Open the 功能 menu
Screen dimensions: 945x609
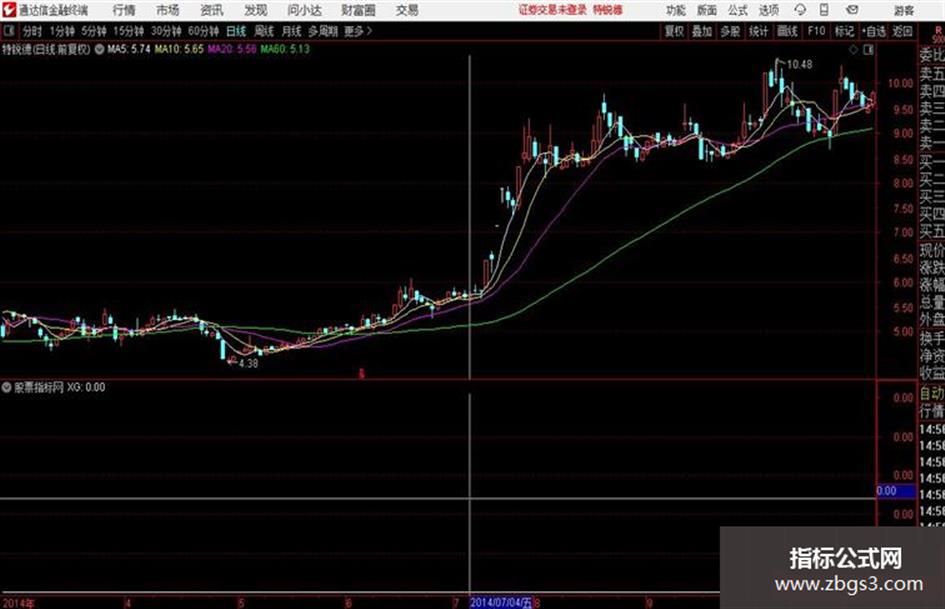(x=675, y=10)
